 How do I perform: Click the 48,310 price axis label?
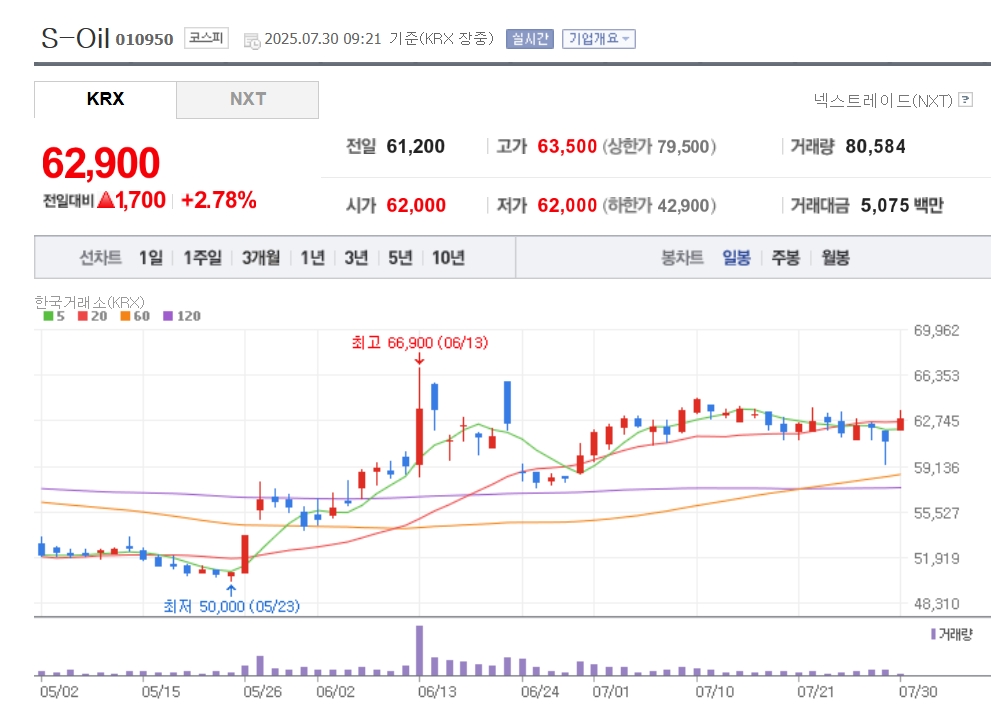click(x=937, y=604)
